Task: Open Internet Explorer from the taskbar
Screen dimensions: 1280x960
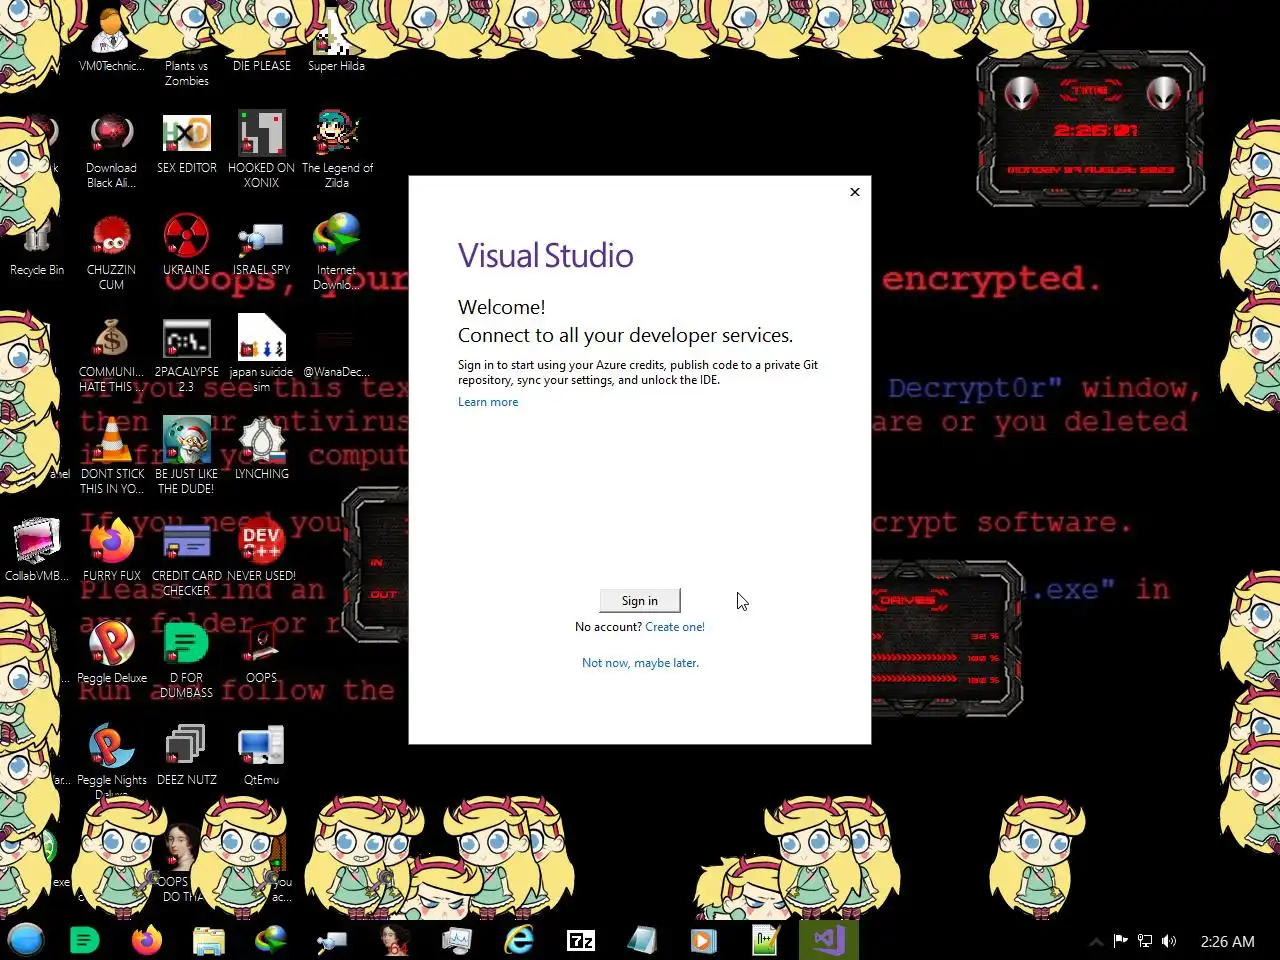Action: 519,940
